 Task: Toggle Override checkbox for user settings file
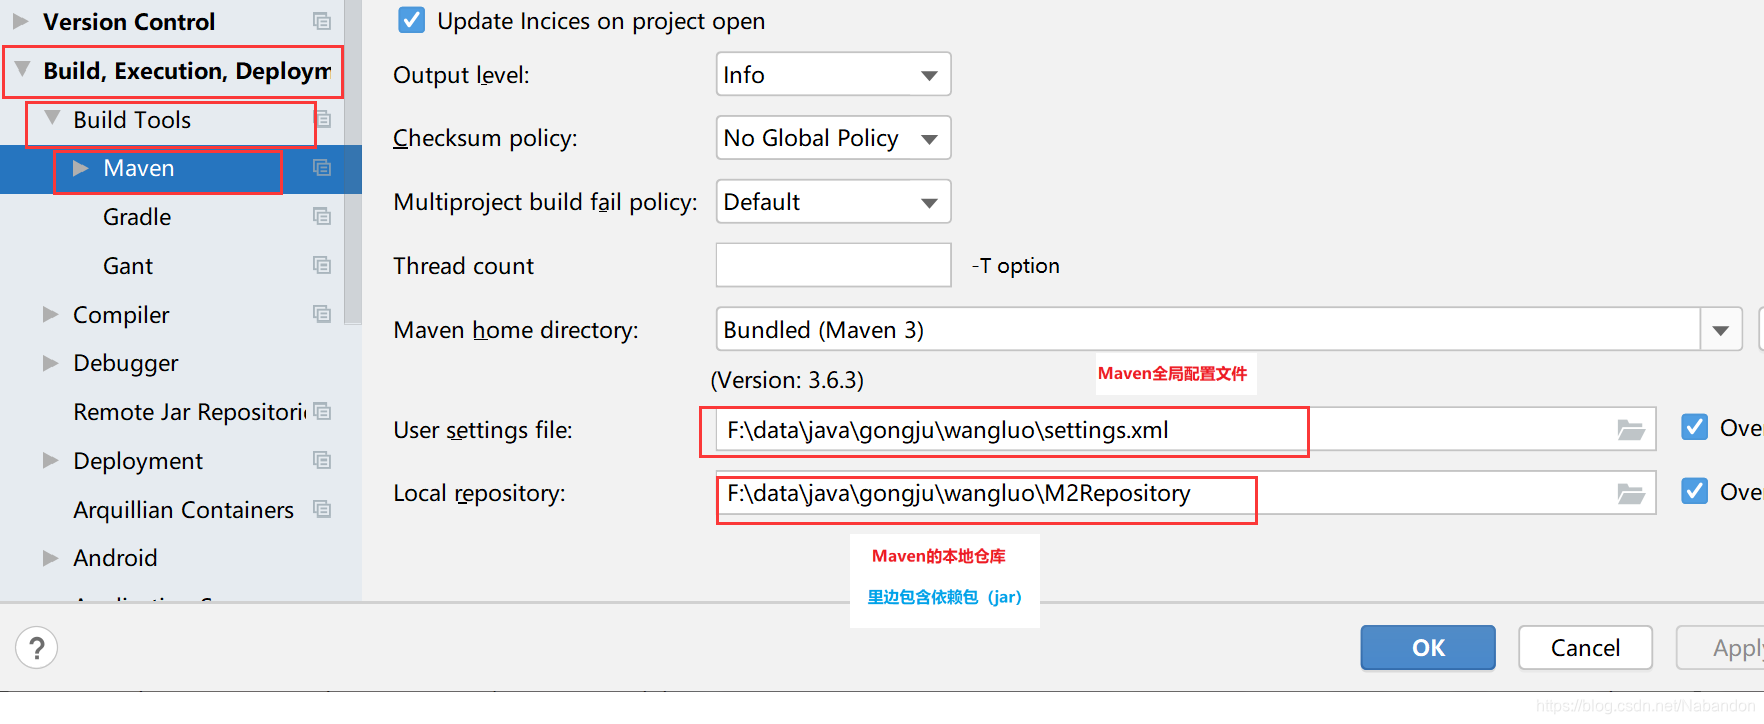coord(1694,428)
